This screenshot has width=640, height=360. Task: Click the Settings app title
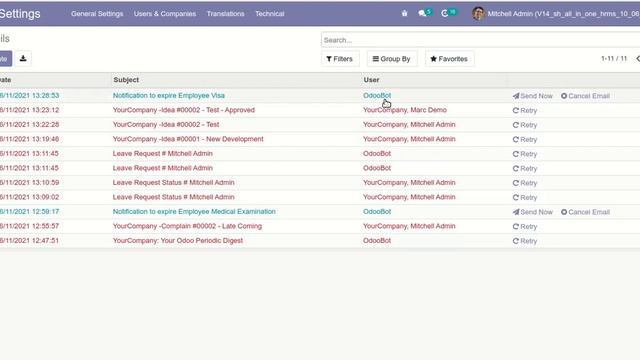click(20, 13)
